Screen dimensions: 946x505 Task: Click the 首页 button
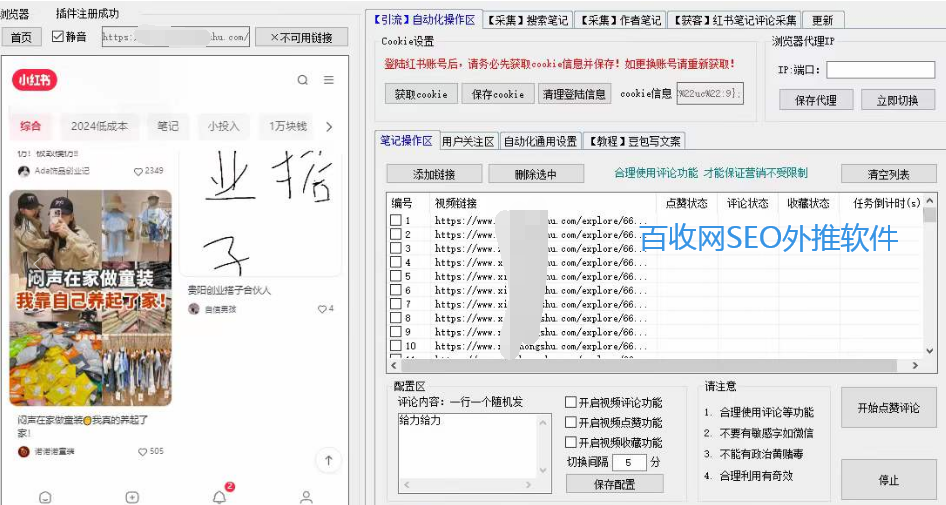click(21, 37)
